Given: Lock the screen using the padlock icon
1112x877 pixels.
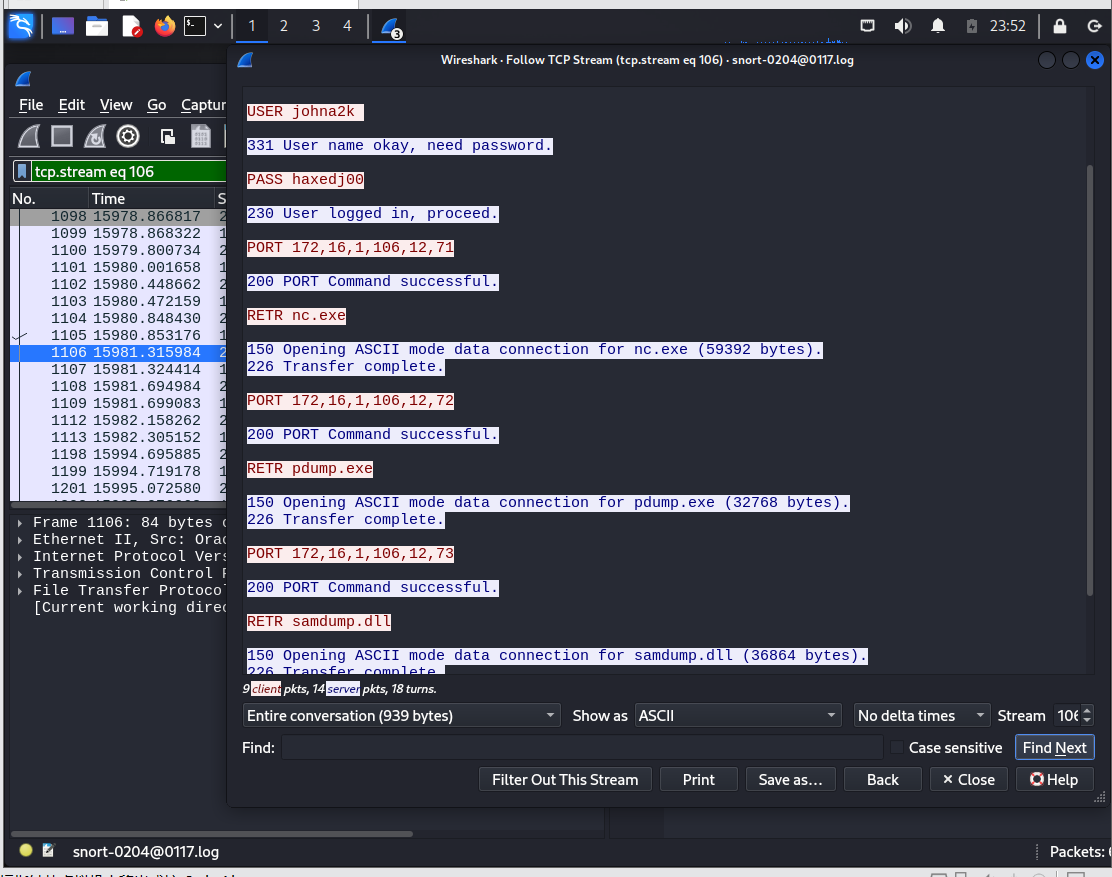Looking at the screenshot, I should pyautogui.click(x=1060, y=26).
